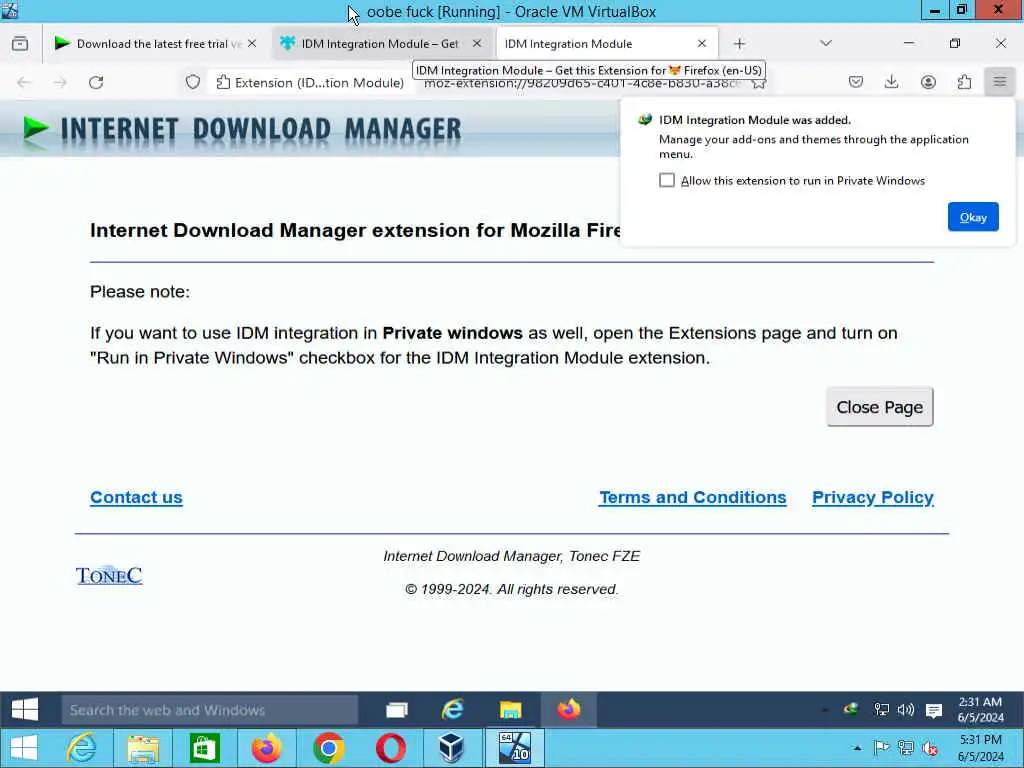This screenshot has width=1024, height=768.
Task: Open the Firefox application menu
Action: 1000,82
